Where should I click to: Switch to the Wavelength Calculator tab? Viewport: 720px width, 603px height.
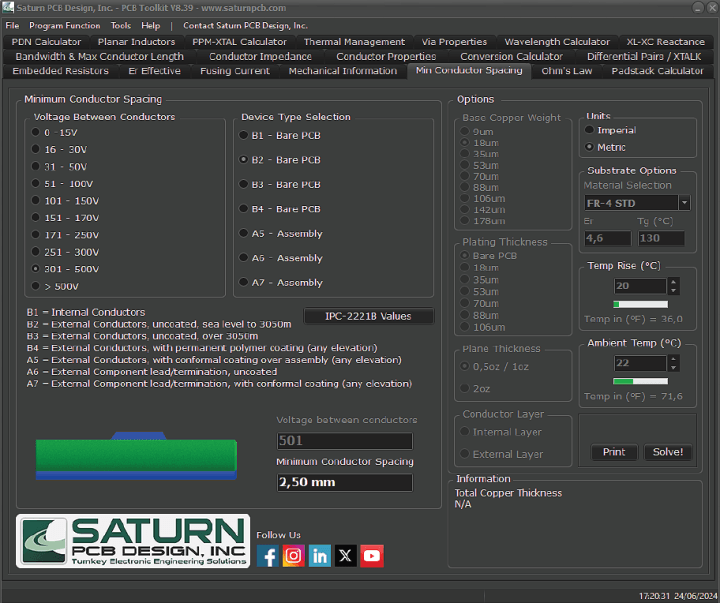(557, 42)
